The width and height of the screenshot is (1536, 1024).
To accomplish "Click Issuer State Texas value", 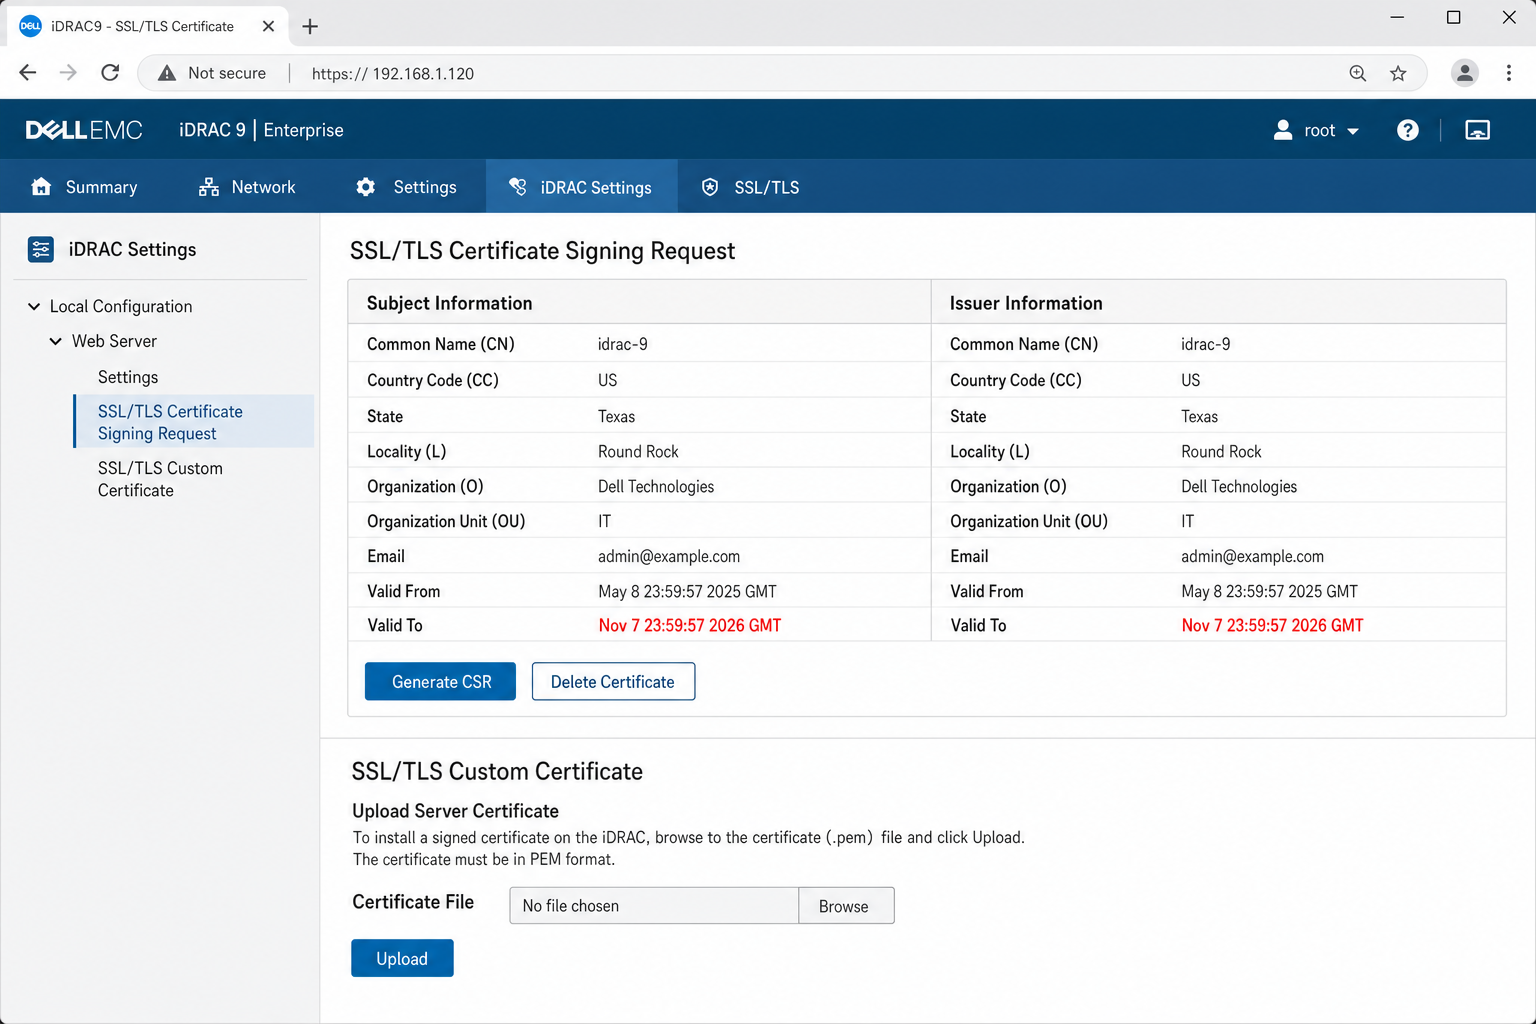I will (1199, 416).
